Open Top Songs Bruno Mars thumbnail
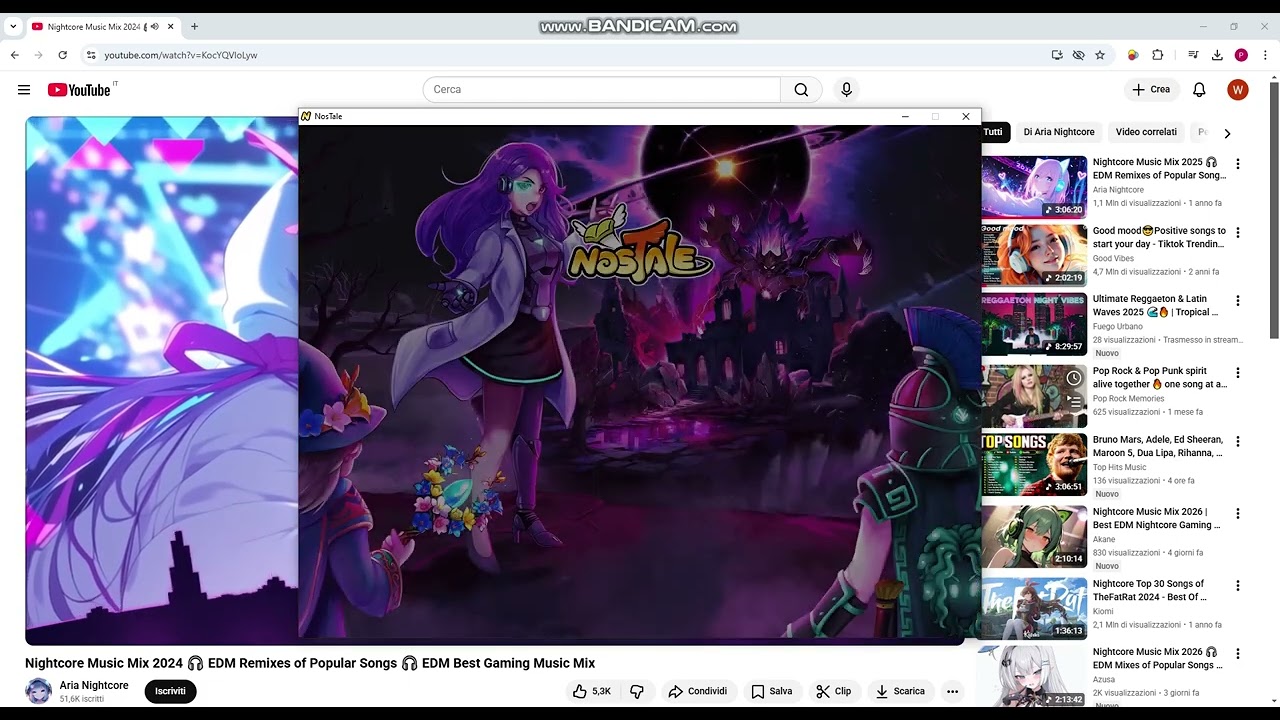This screenshot has height=720, width=1280. [x=1034, y=464]
